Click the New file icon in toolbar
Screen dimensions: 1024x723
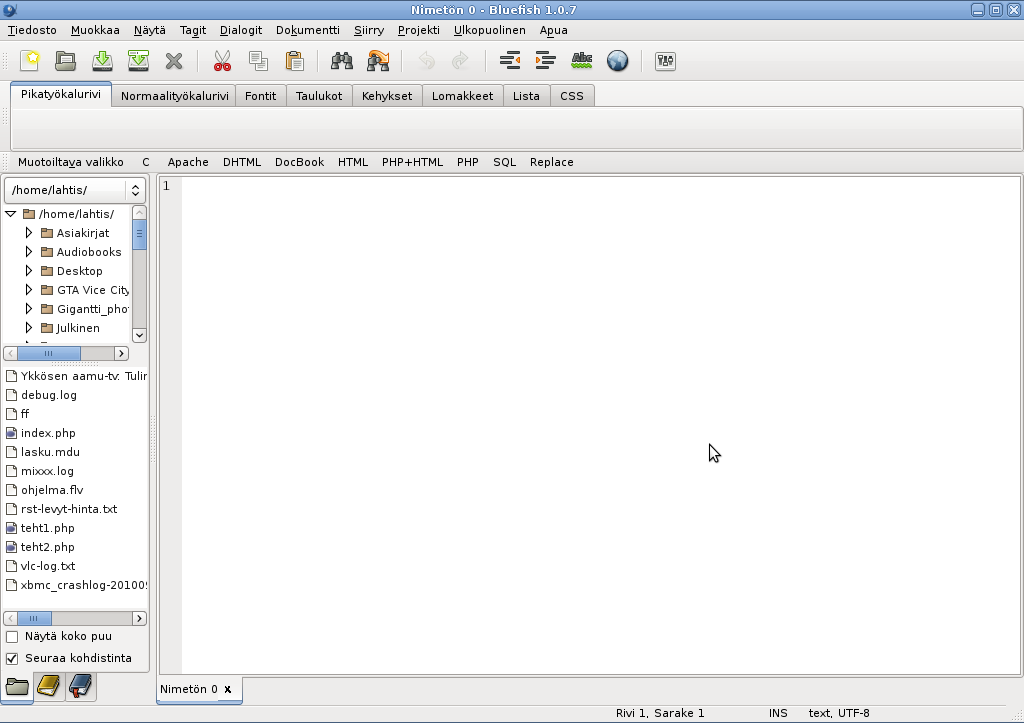(x=30, y=61)
